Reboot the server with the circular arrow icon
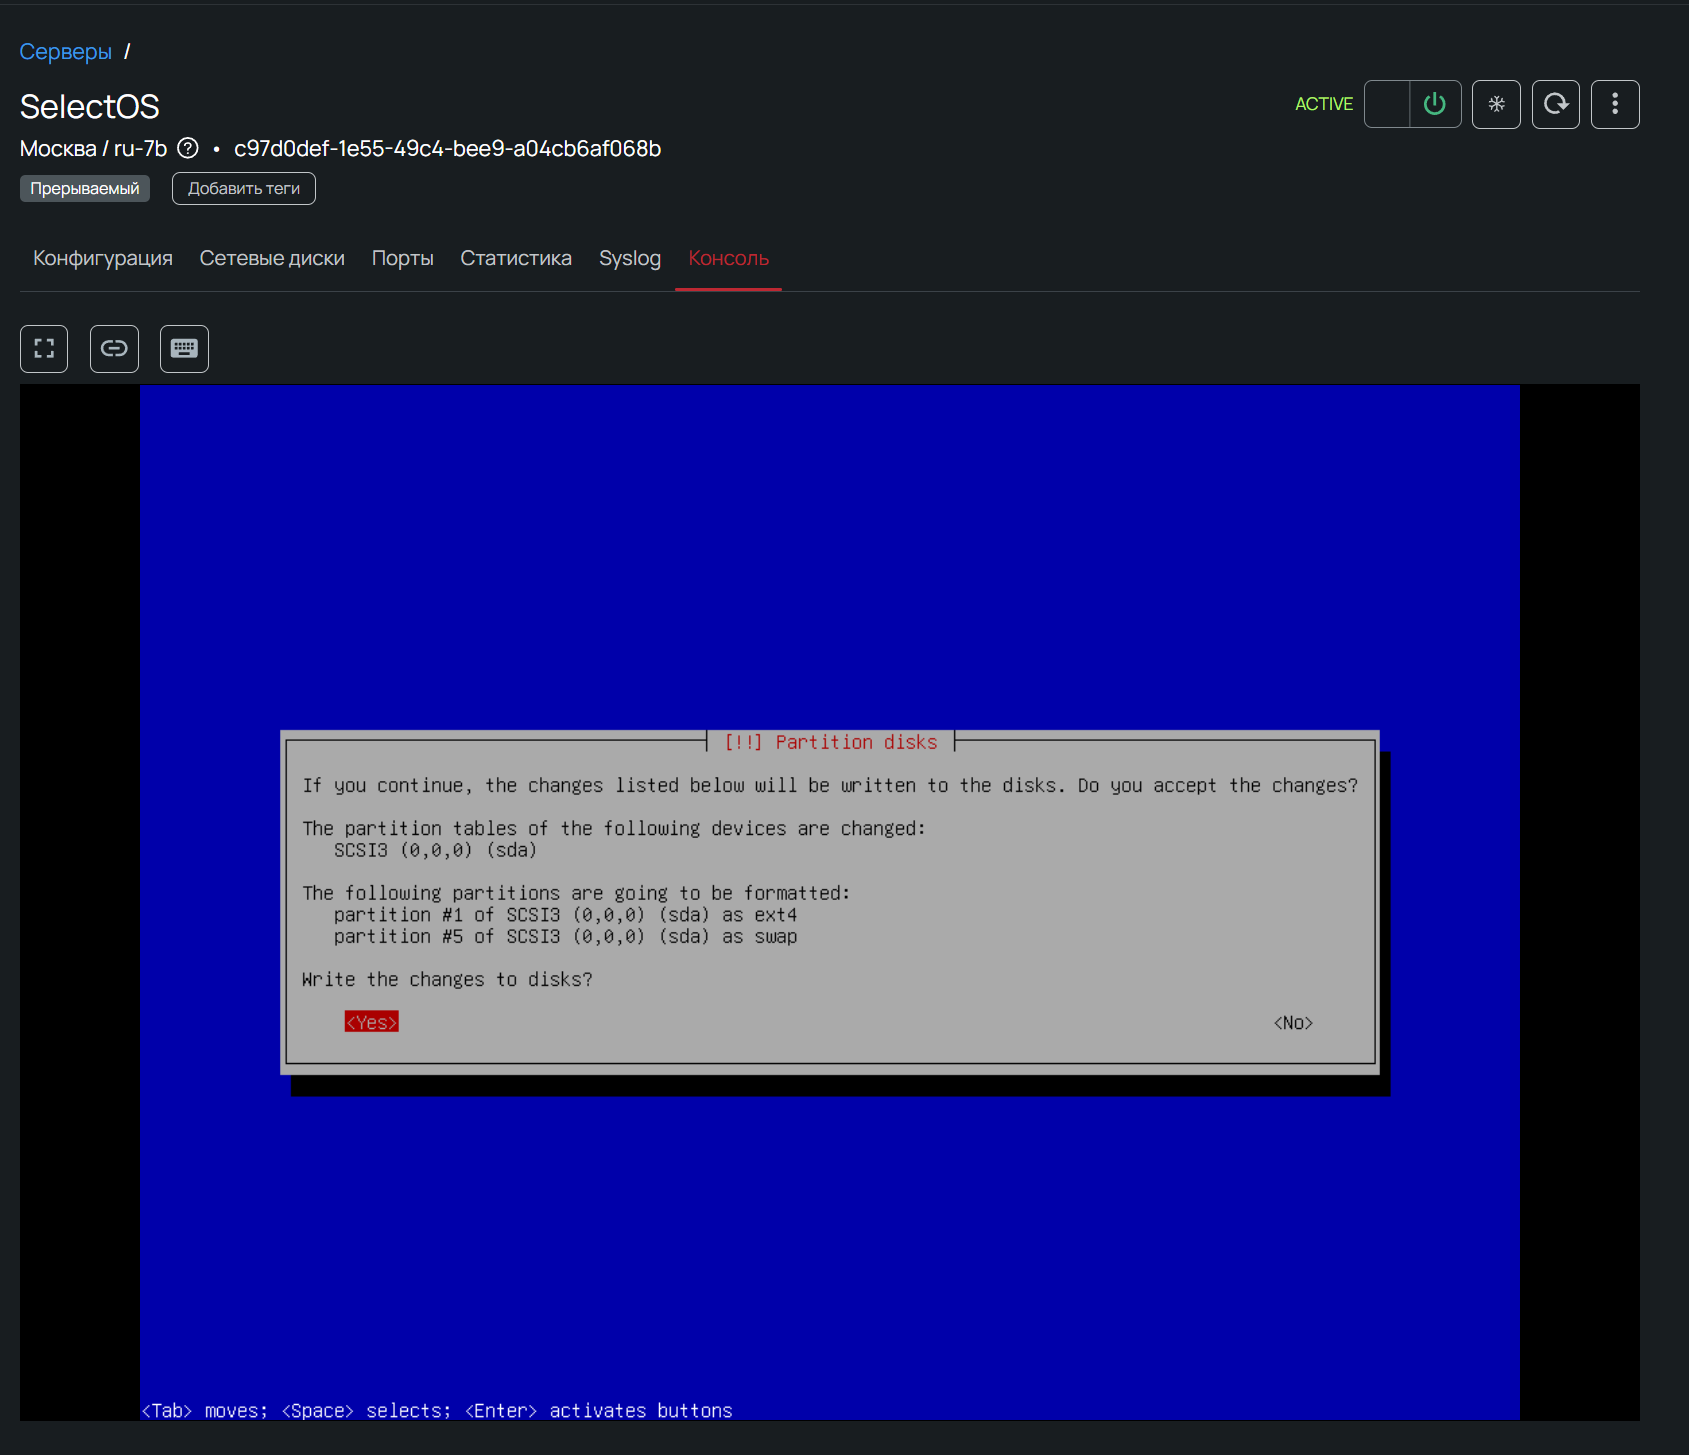 pos(1555,104)
